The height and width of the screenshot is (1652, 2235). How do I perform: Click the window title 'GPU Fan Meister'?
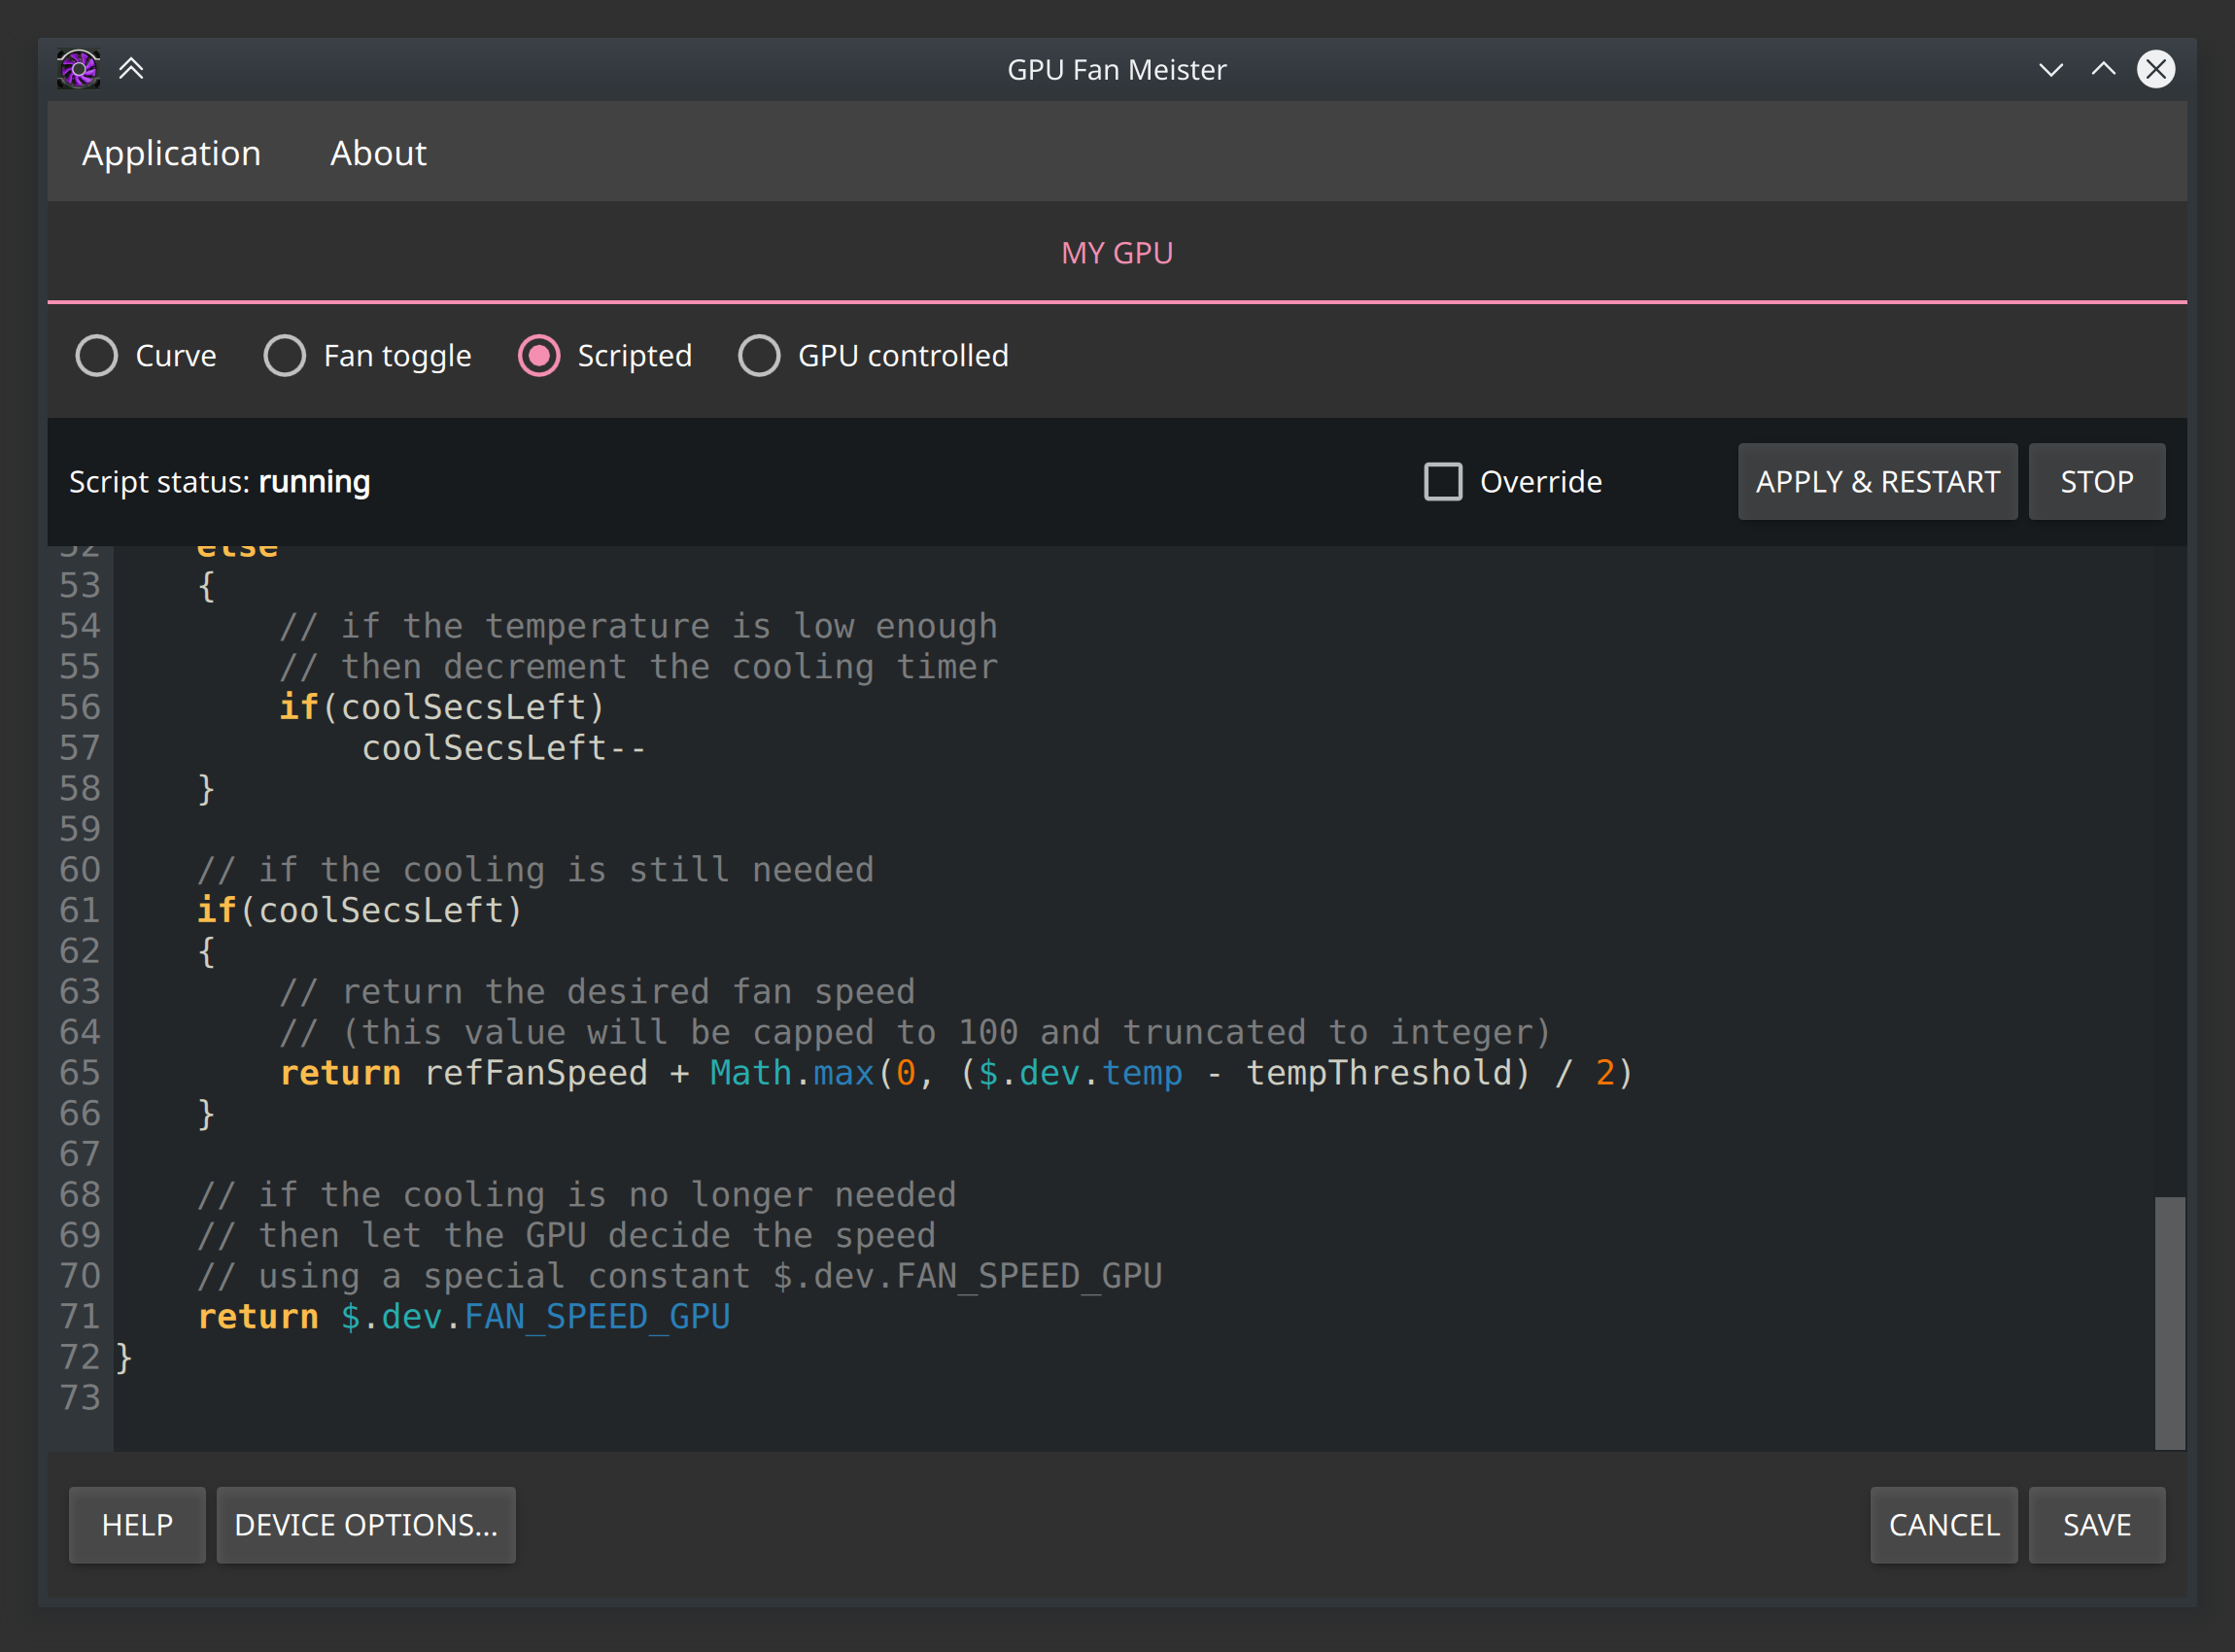(1117, 69)
